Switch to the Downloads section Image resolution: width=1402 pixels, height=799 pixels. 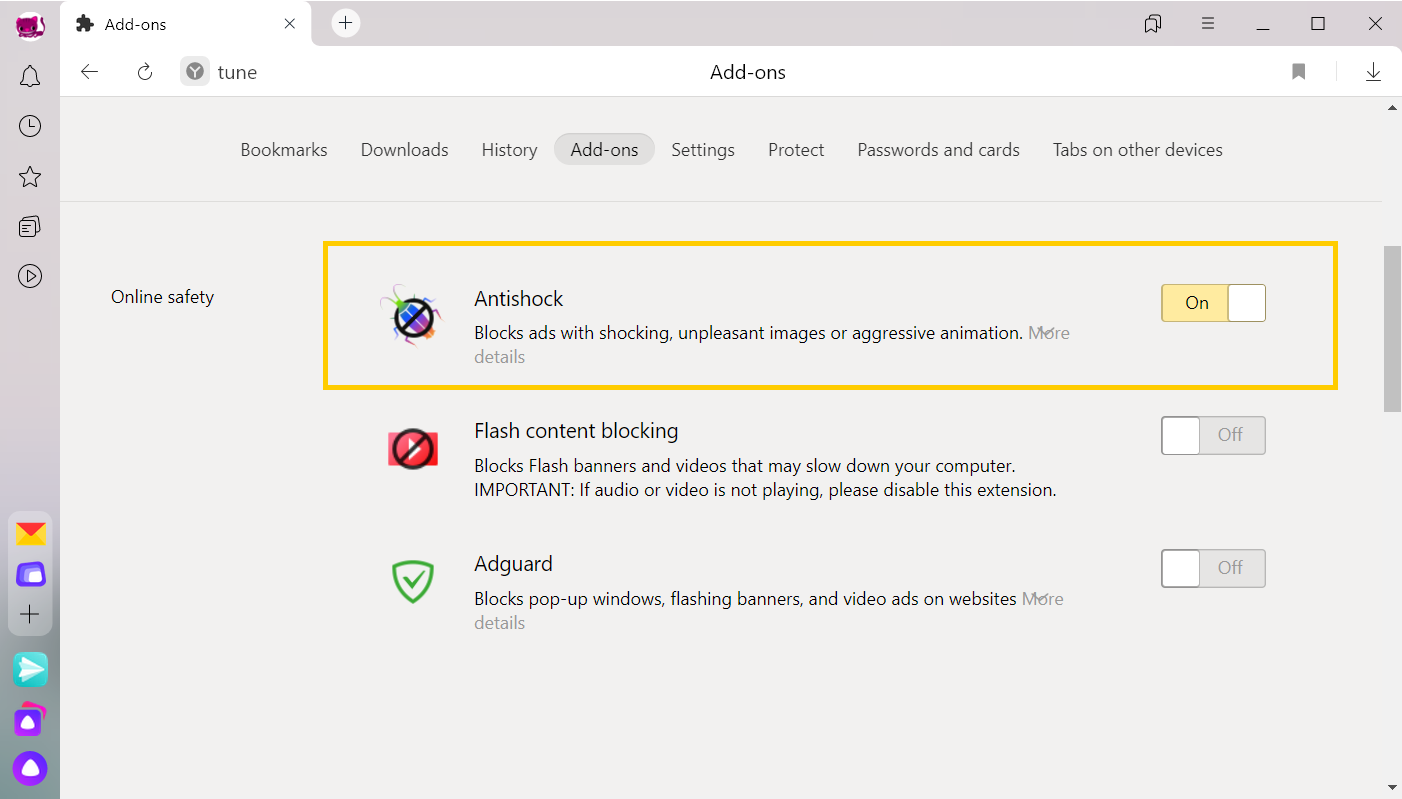point(404,150)
